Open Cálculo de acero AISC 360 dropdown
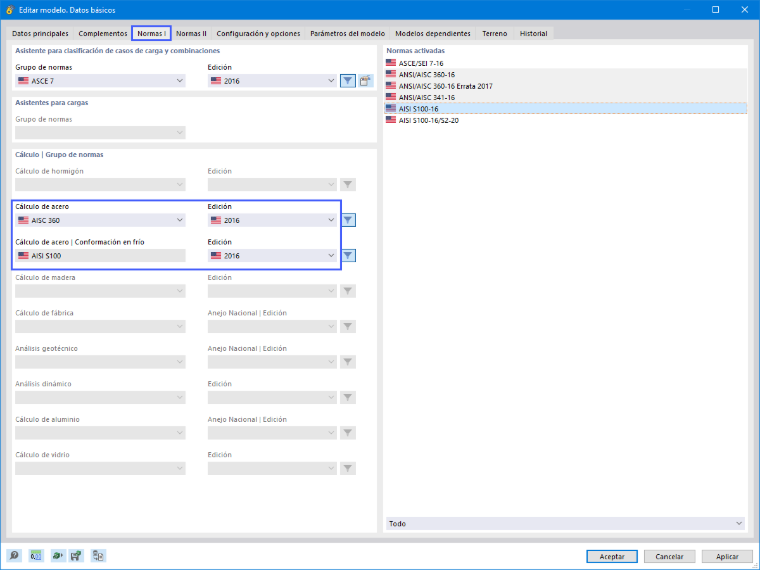The height and width of the screenshot is (570, 760). point(100,220)
